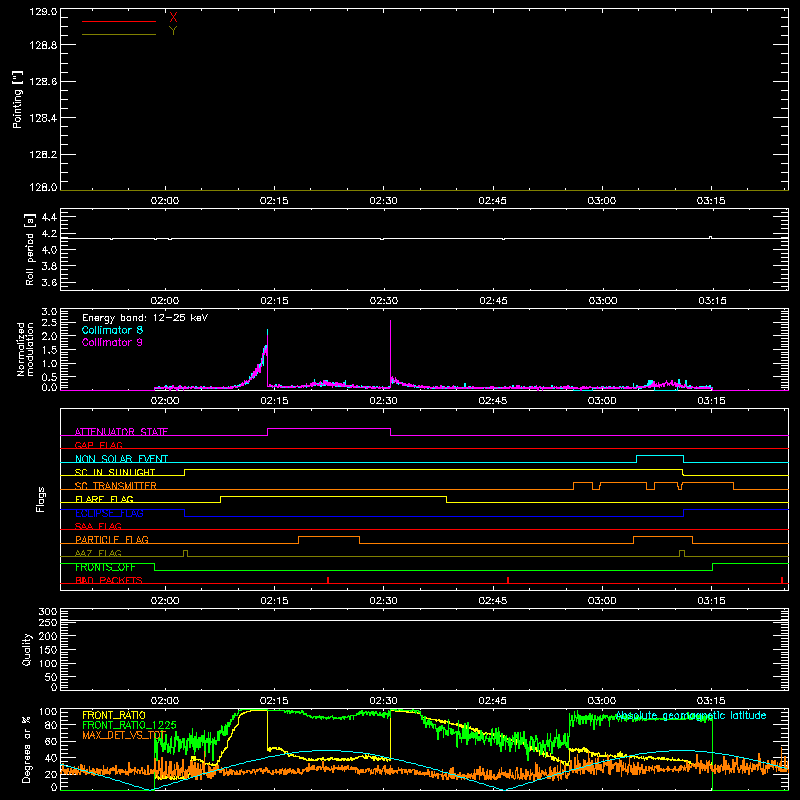This screenshot has height=800, width=800.
Task: Click the 4.4 tick on Roll period axis
Action: coord(49,217)
